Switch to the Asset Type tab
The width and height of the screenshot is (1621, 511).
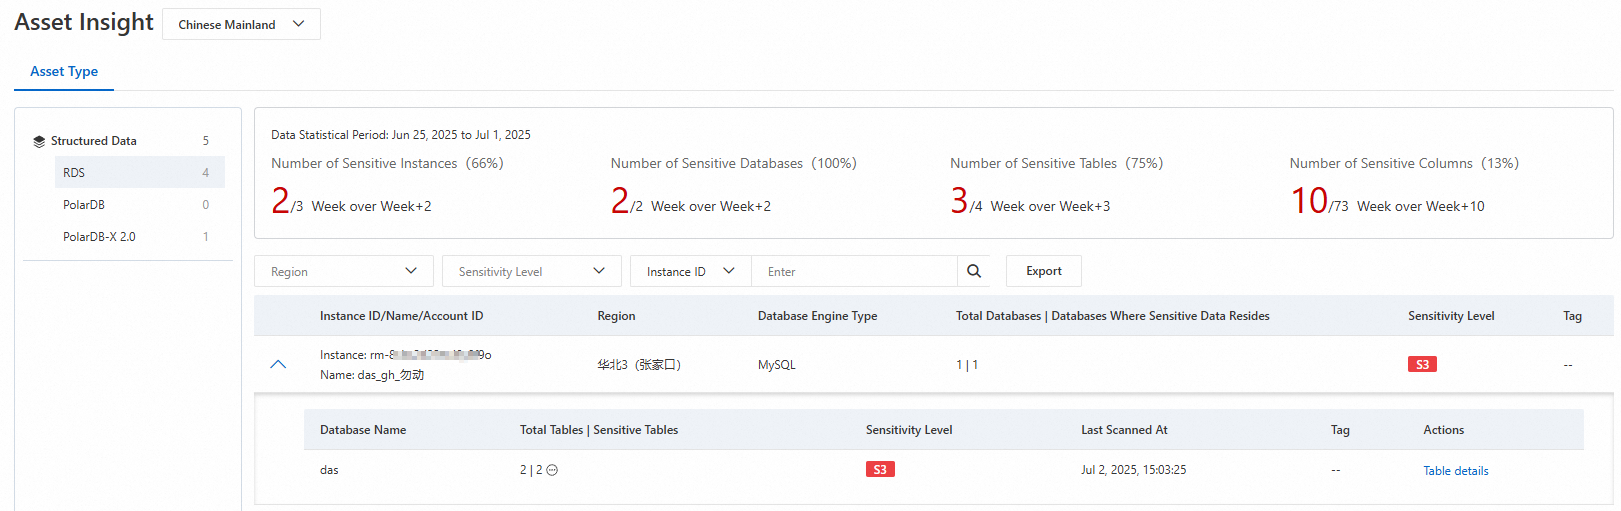(64, 71)
